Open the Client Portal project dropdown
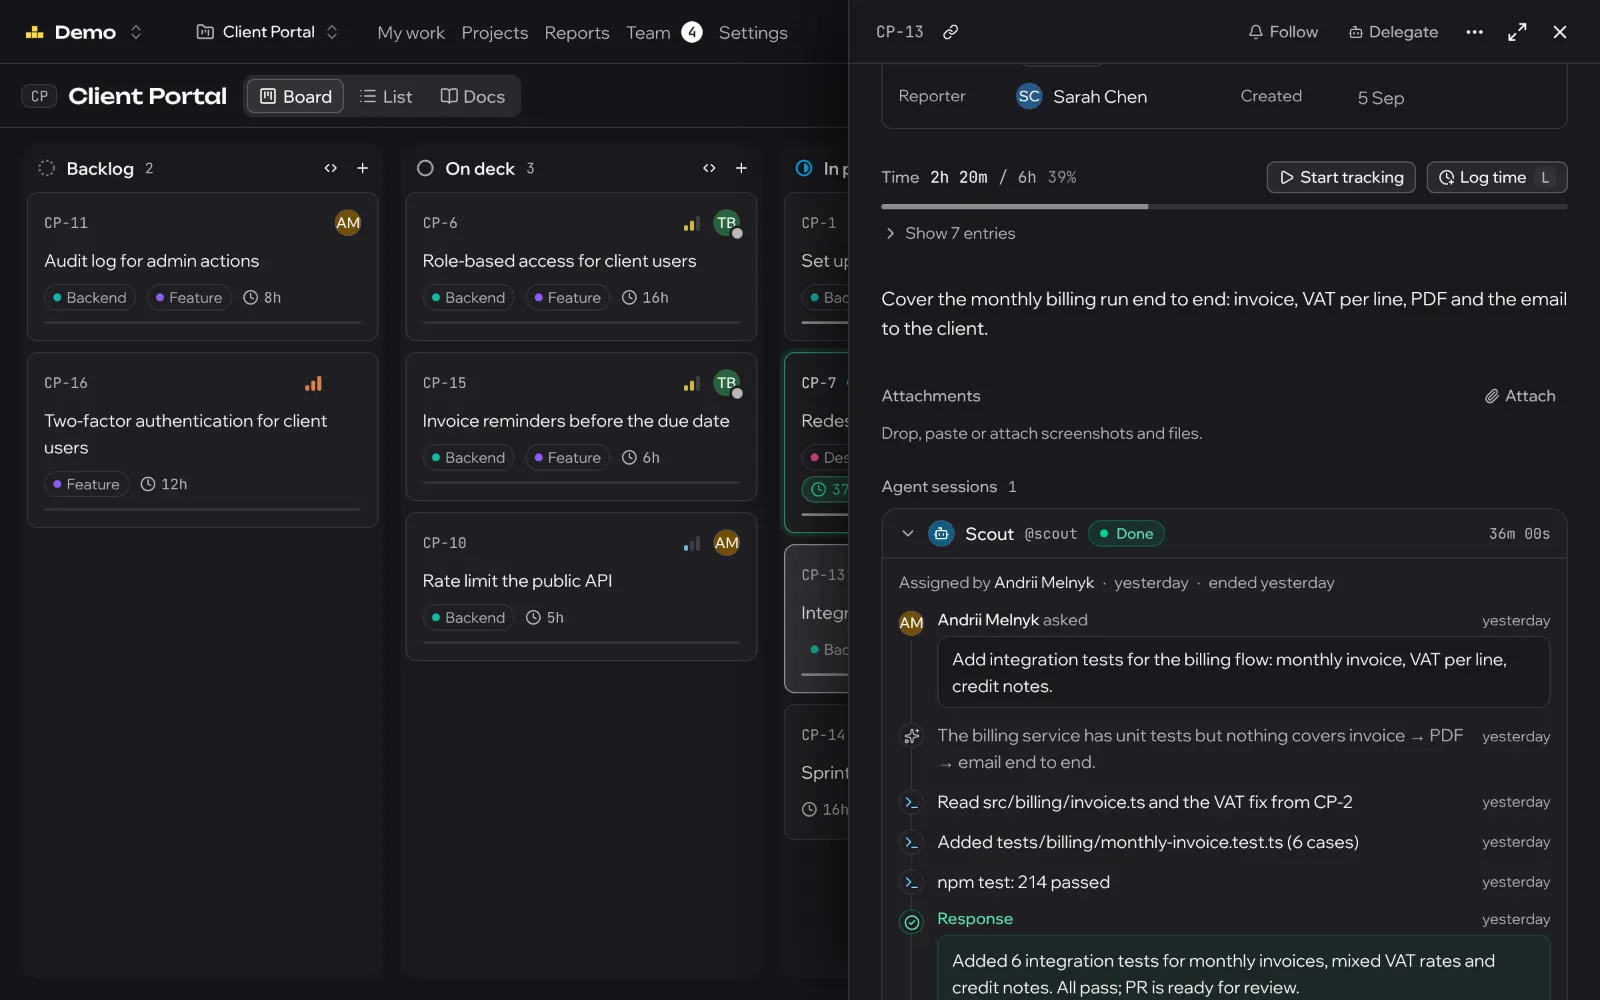The width and height of the screenshot is (1600, 1000). [267, 32]
